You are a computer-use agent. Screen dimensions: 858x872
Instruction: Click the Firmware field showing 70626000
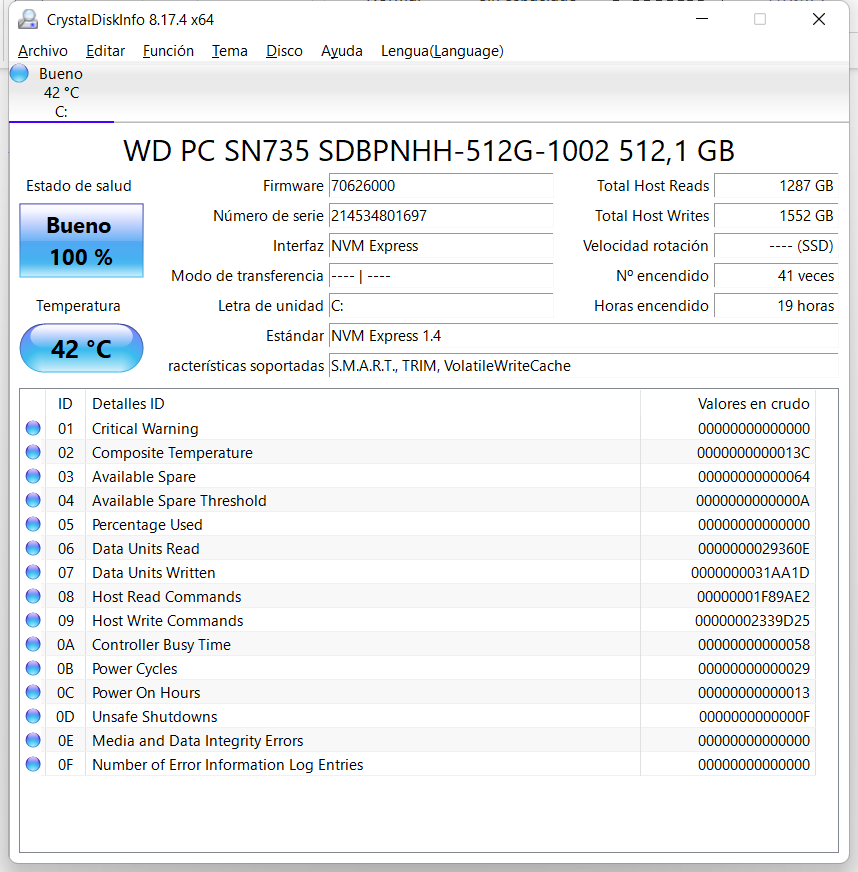441,186
